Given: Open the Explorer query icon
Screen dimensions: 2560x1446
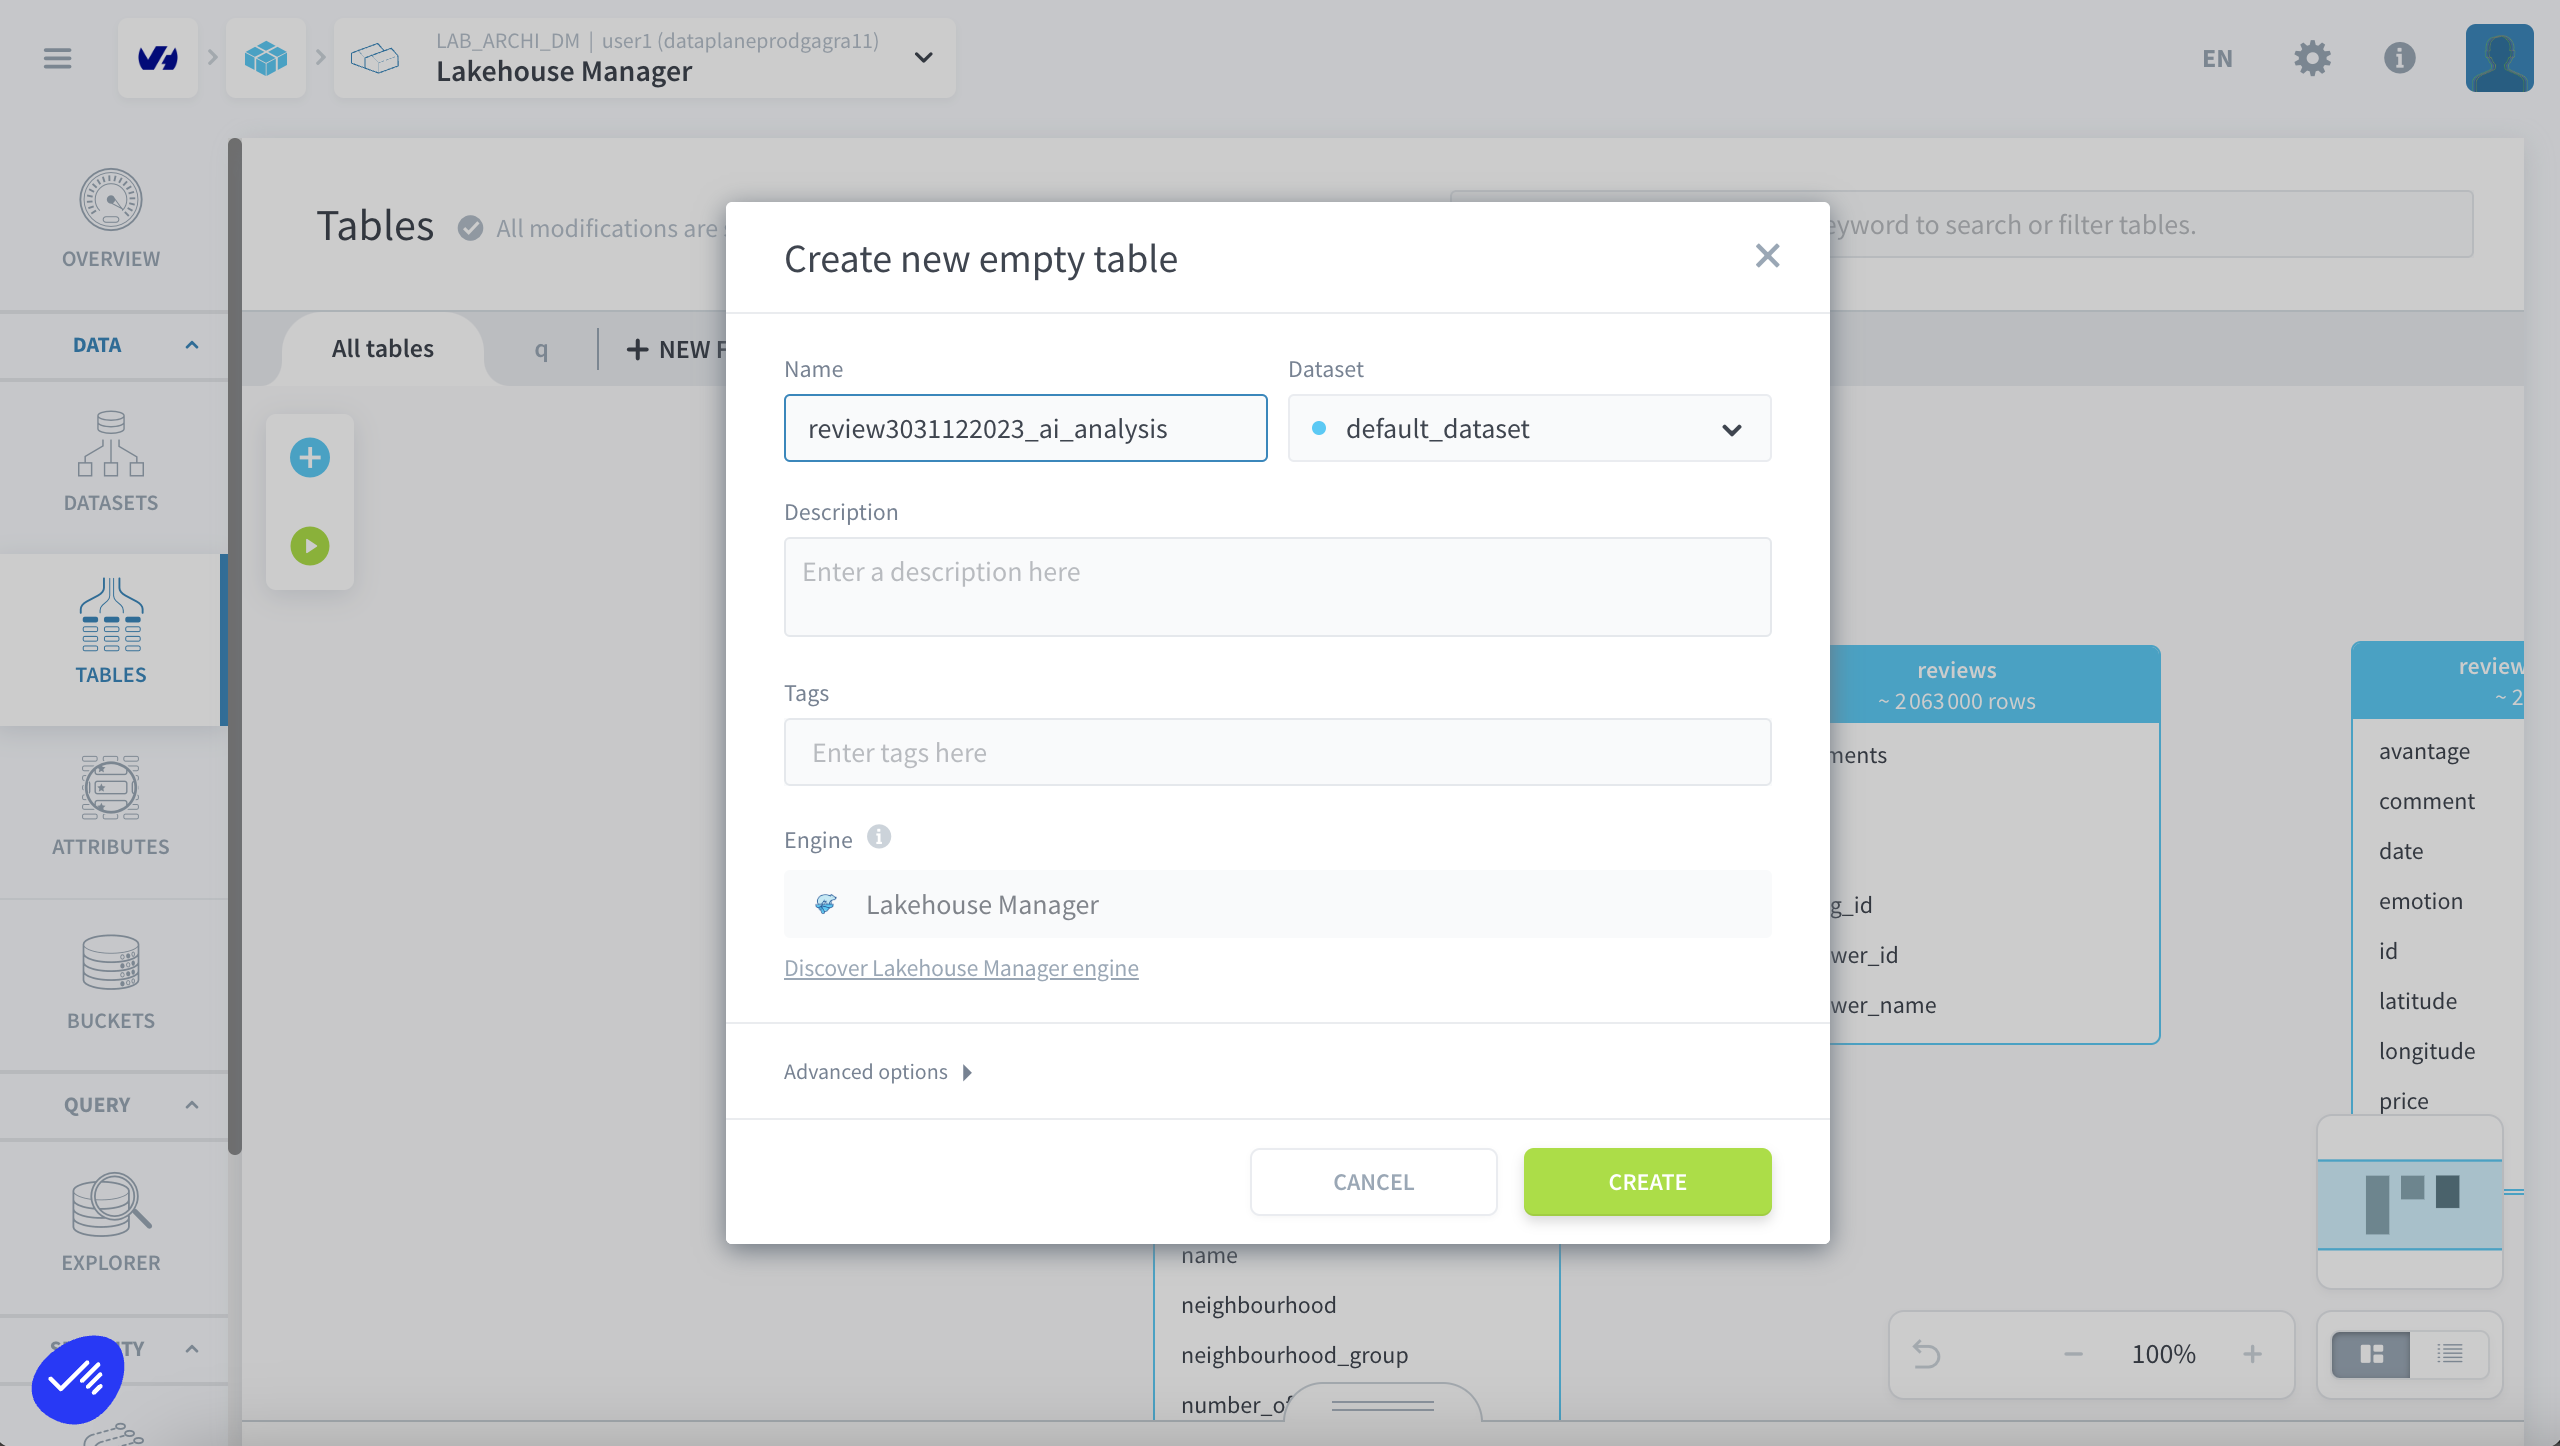Looking at the screenshot, I should 111,1205.
